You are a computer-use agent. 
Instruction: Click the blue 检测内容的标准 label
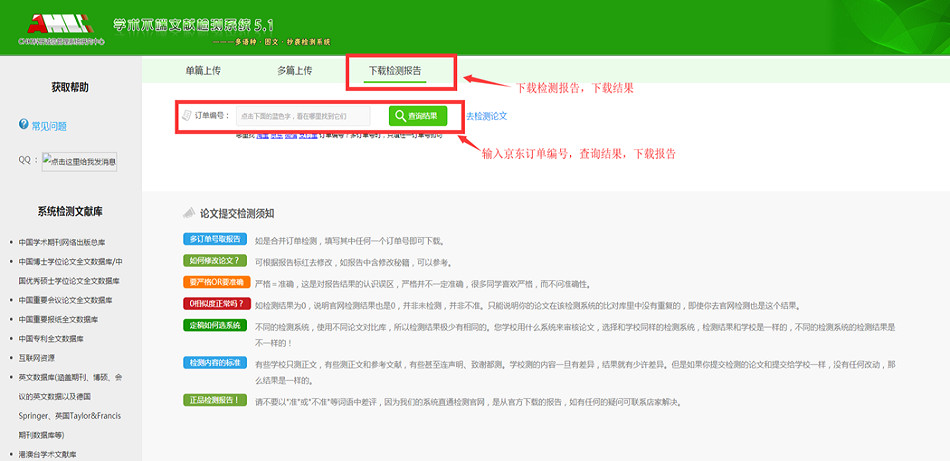213,362
